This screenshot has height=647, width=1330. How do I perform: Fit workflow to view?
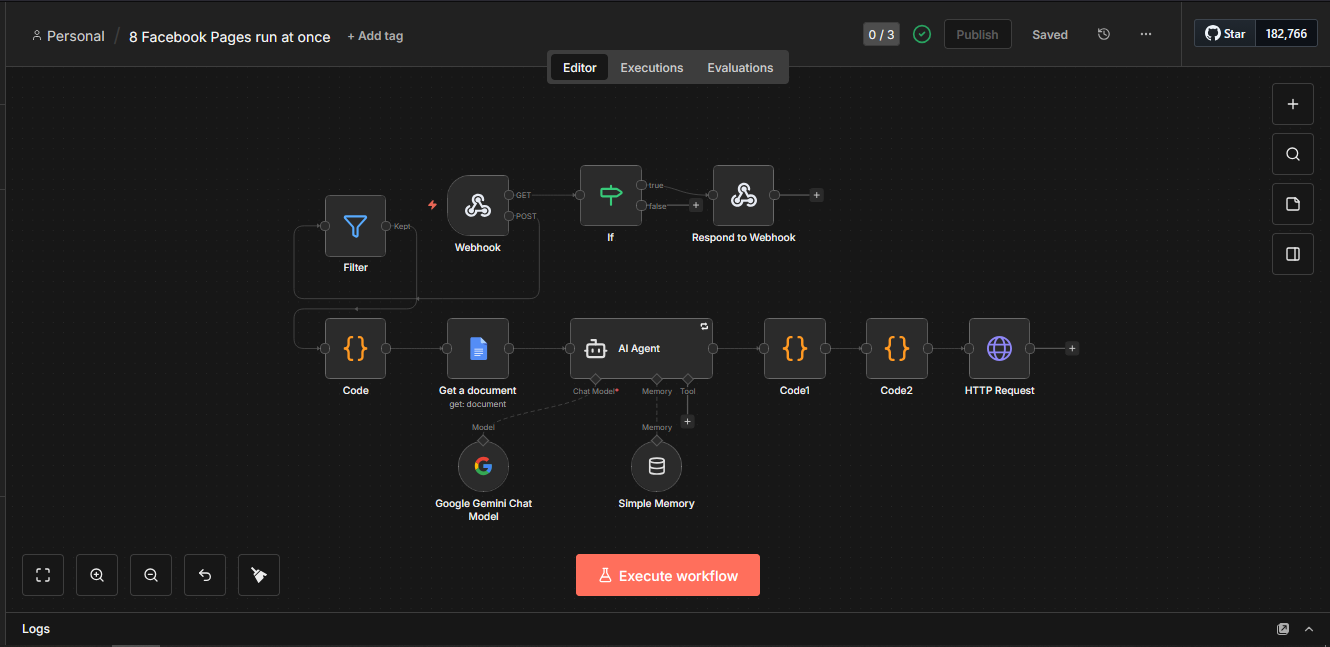coord(43,575)
